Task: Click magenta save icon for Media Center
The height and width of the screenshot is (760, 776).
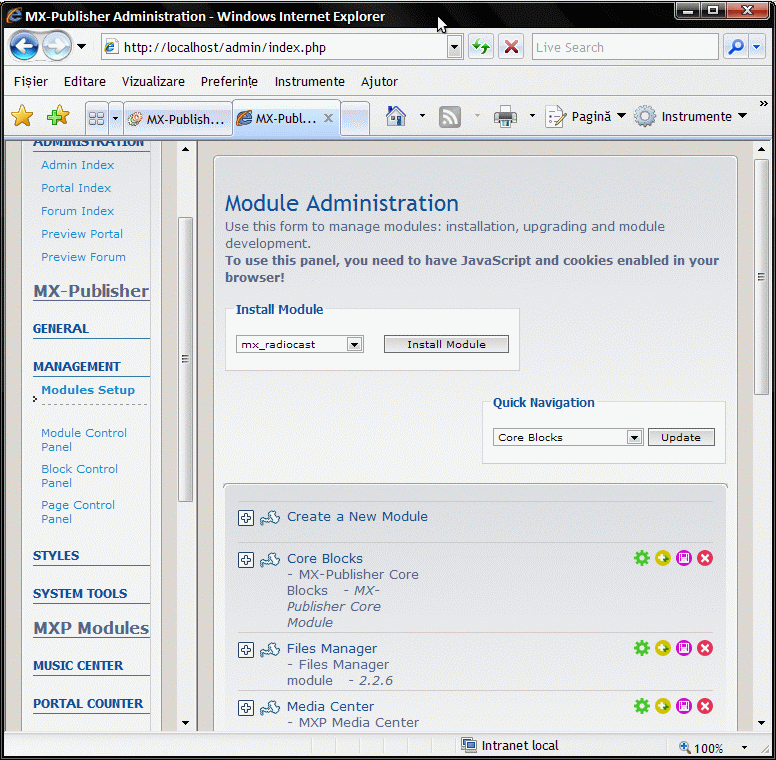Action: 684,706
